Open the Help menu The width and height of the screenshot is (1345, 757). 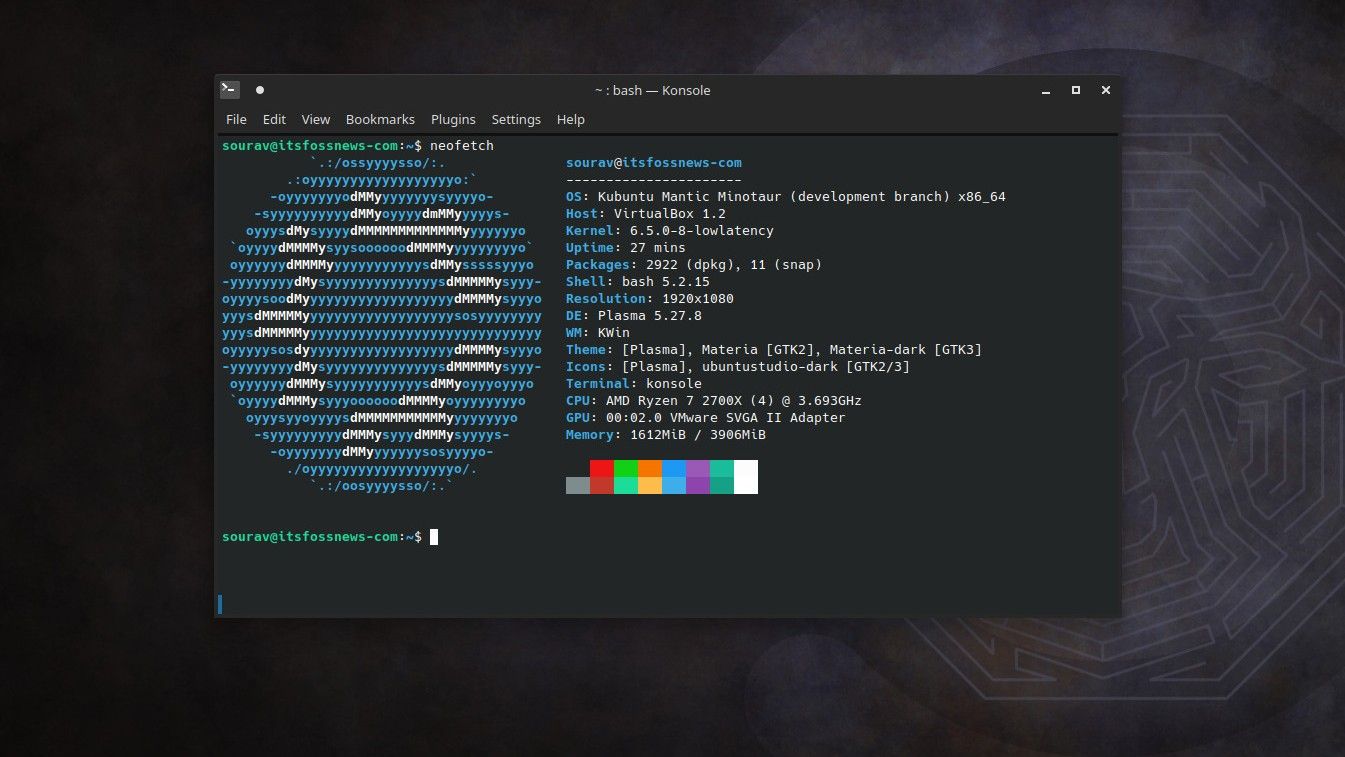570,119
